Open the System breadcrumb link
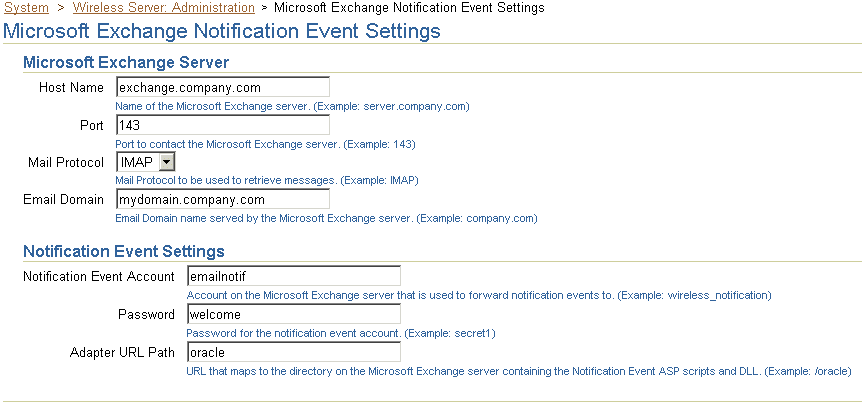This screenshot has height=407, width=862. click(26, 8)
